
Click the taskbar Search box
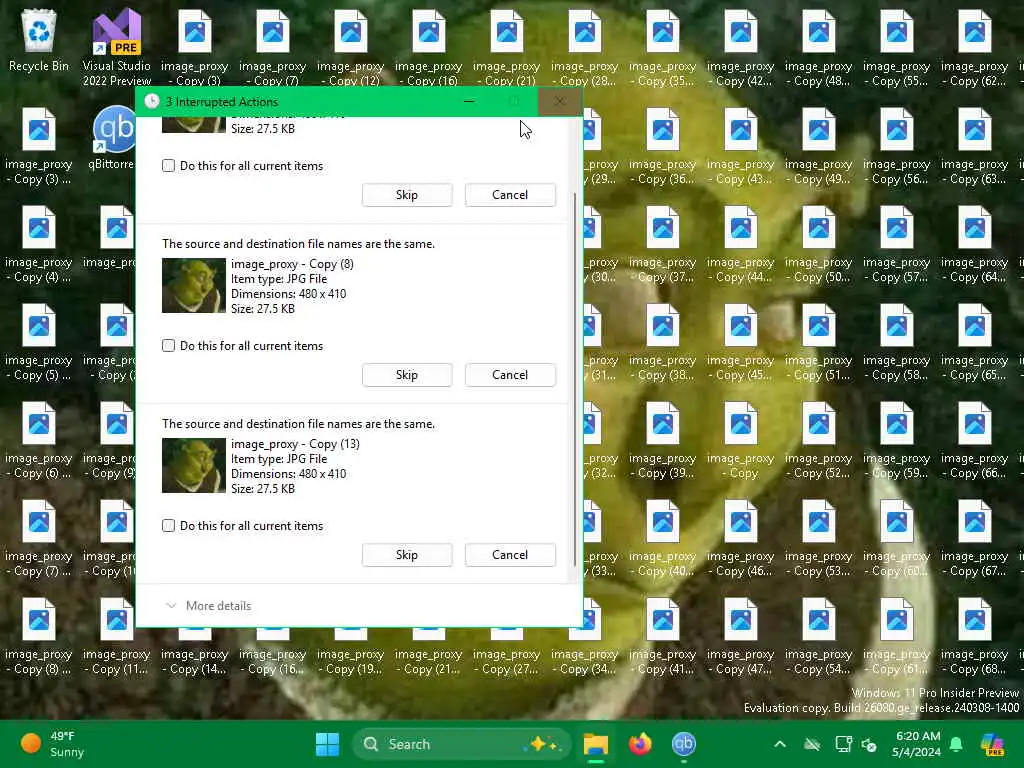click(461, 744)
